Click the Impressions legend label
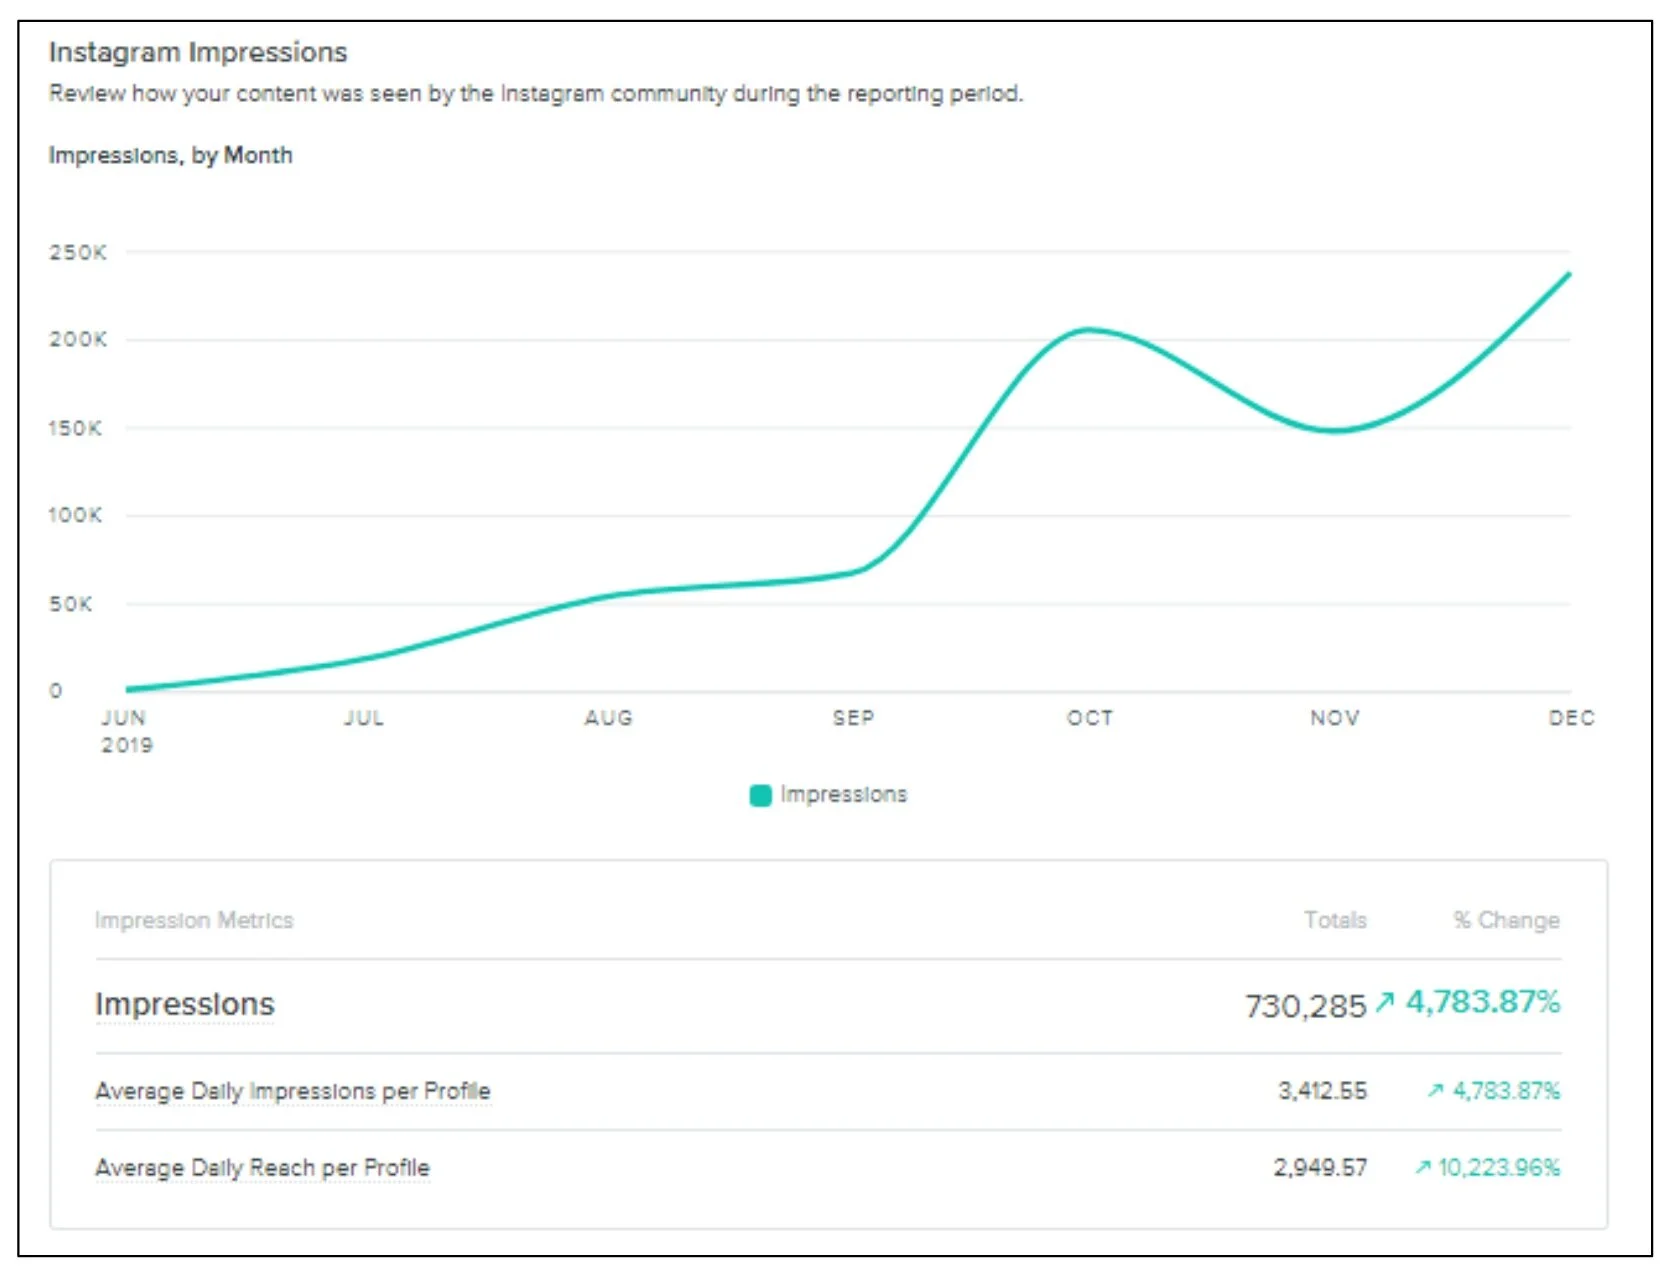This screenshot has width=1670, height=1276. pyautogui.click(x=843, y=794)
